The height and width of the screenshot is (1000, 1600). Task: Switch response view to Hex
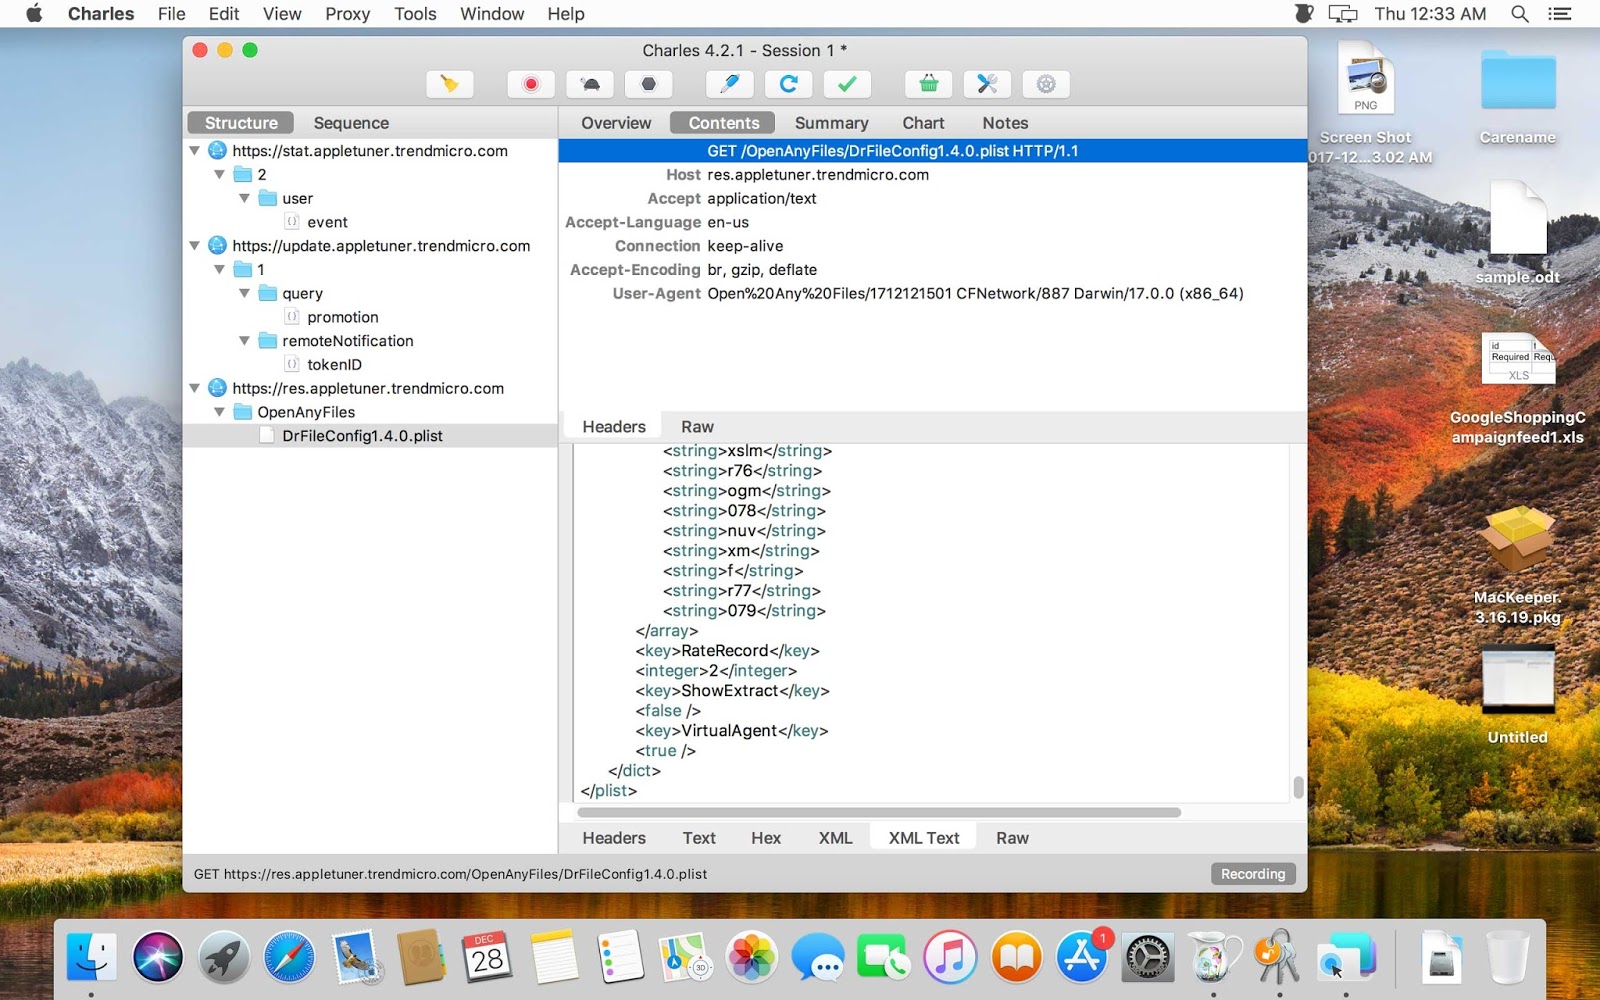(x=766, y=838)
